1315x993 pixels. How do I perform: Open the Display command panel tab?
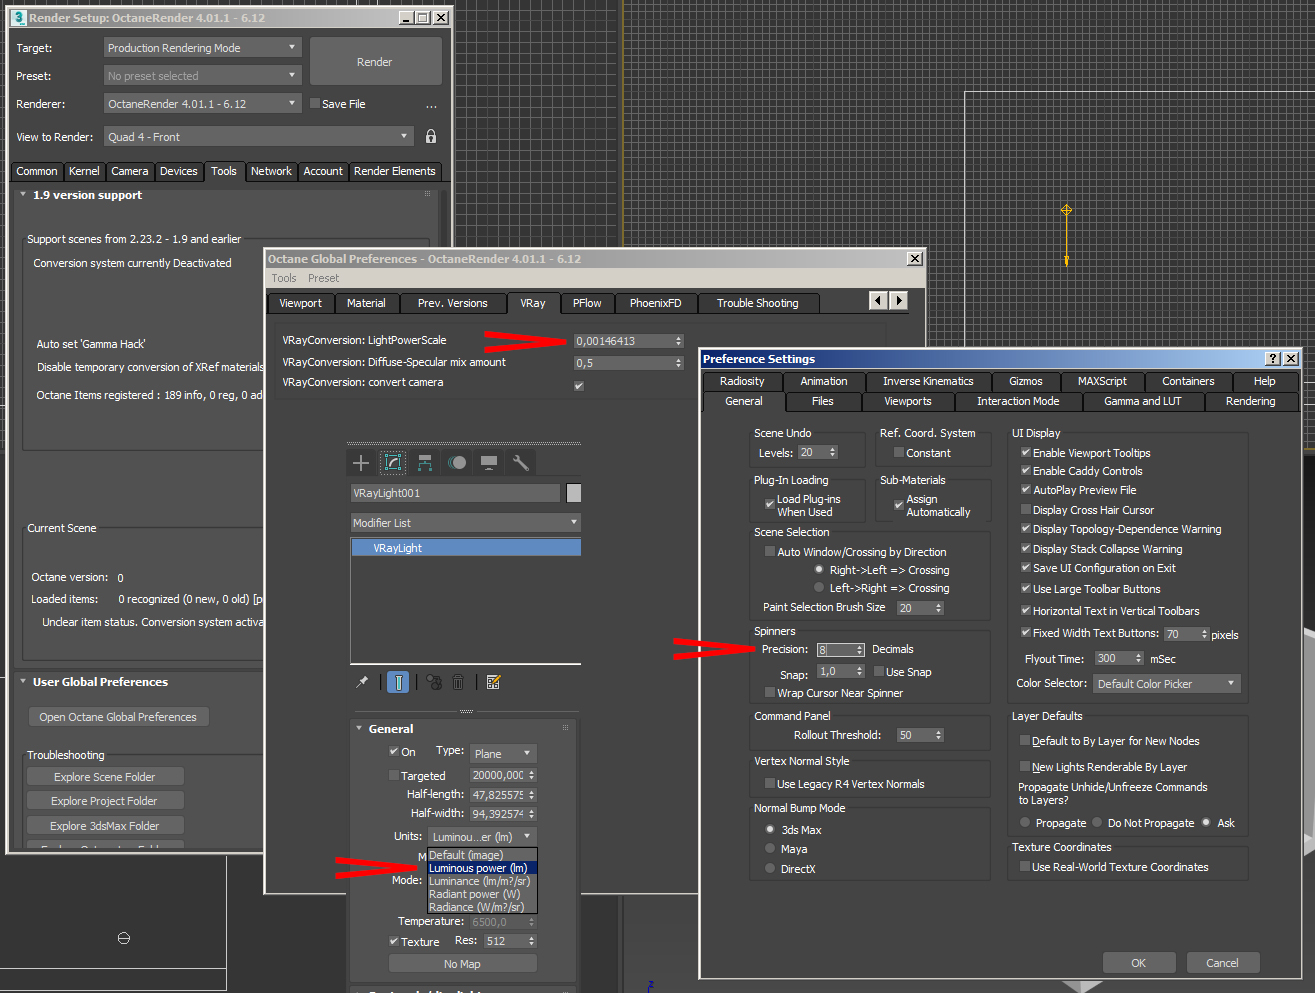[489, 462]
